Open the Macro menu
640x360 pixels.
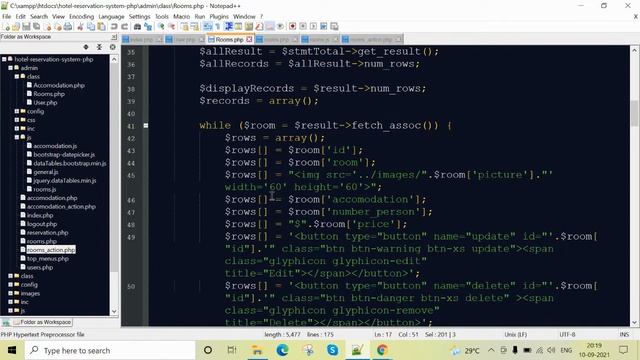click(181, 16)
